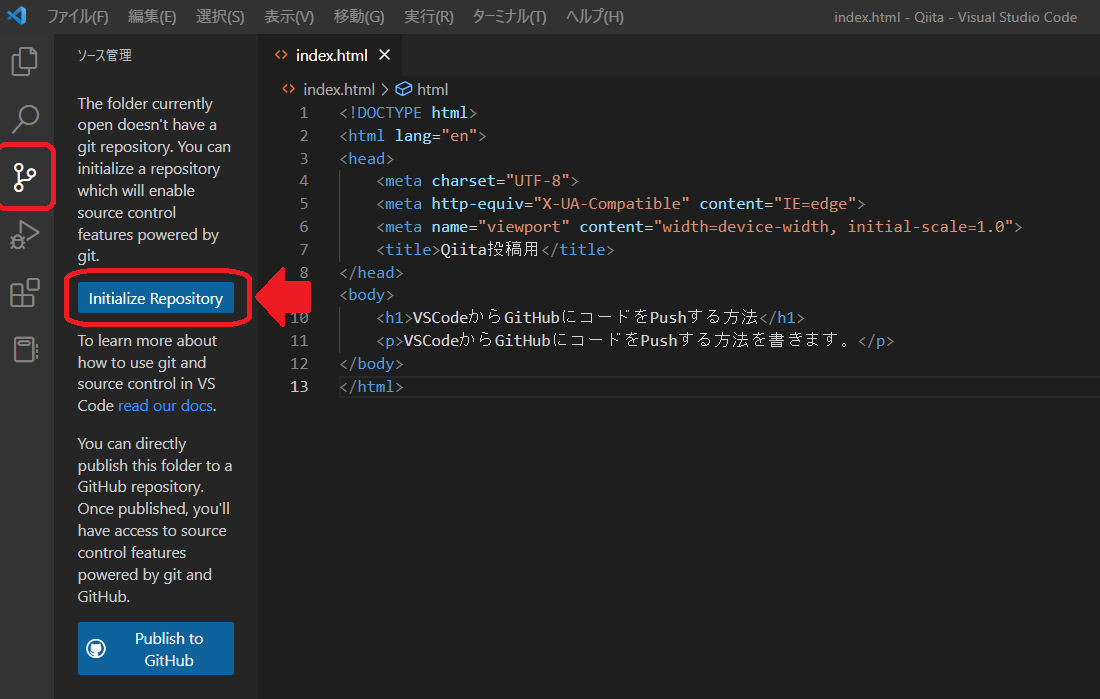Click the <!DOCTYPE html> line
This screenshot has width=1100, height=699.
(408, 112)
